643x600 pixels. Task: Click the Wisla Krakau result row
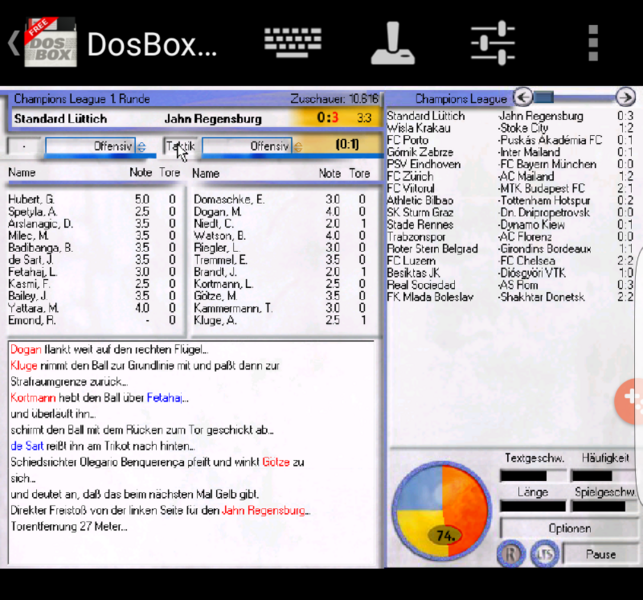click(x=510, y=128)
